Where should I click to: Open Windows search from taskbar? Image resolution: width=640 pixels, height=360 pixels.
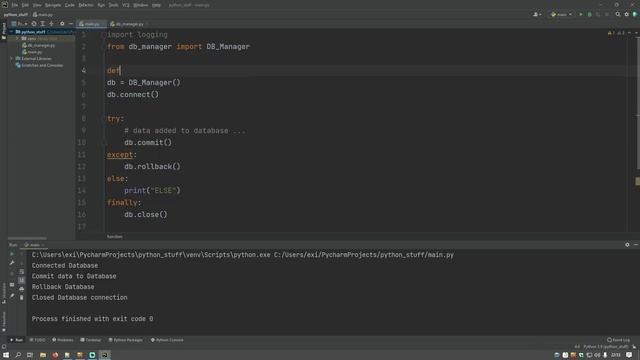pos(18,355)
